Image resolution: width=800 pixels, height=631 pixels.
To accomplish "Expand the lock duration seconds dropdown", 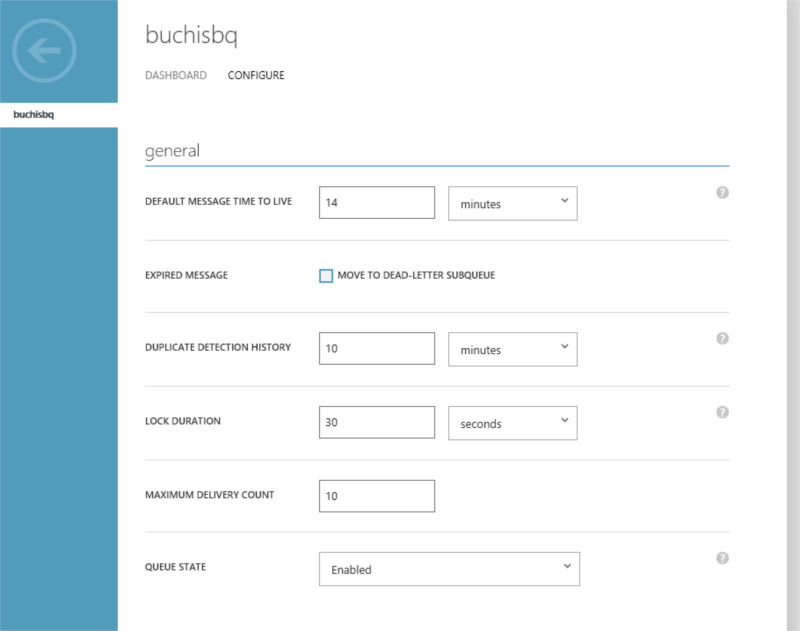I will pyautogui.click(x=512, y=423).
